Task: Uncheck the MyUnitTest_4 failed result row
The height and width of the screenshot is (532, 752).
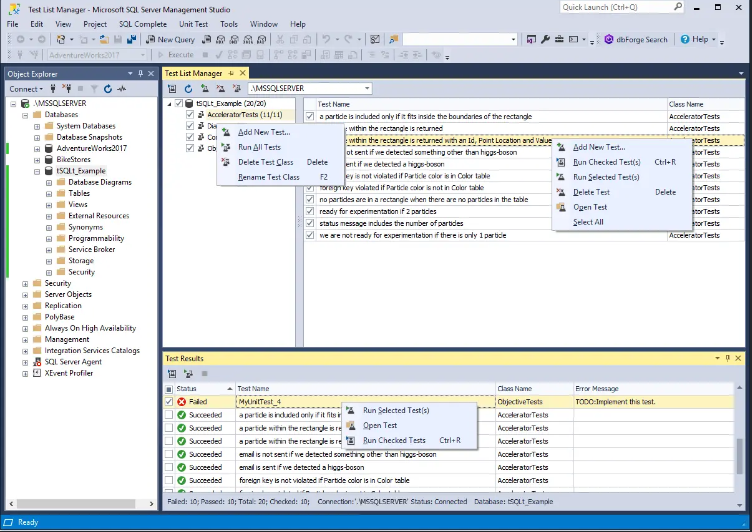Action: 169,402
